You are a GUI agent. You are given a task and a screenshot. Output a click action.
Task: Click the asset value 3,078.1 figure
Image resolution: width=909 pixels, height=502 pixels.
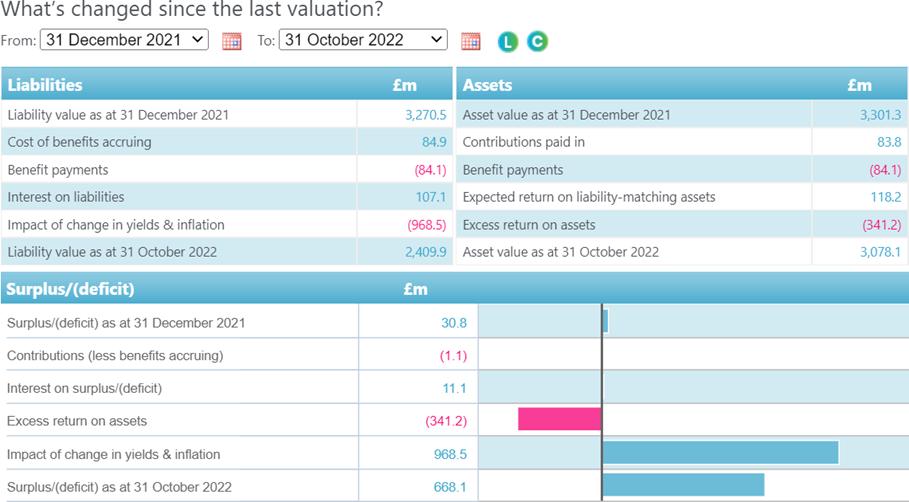[880, 252]
